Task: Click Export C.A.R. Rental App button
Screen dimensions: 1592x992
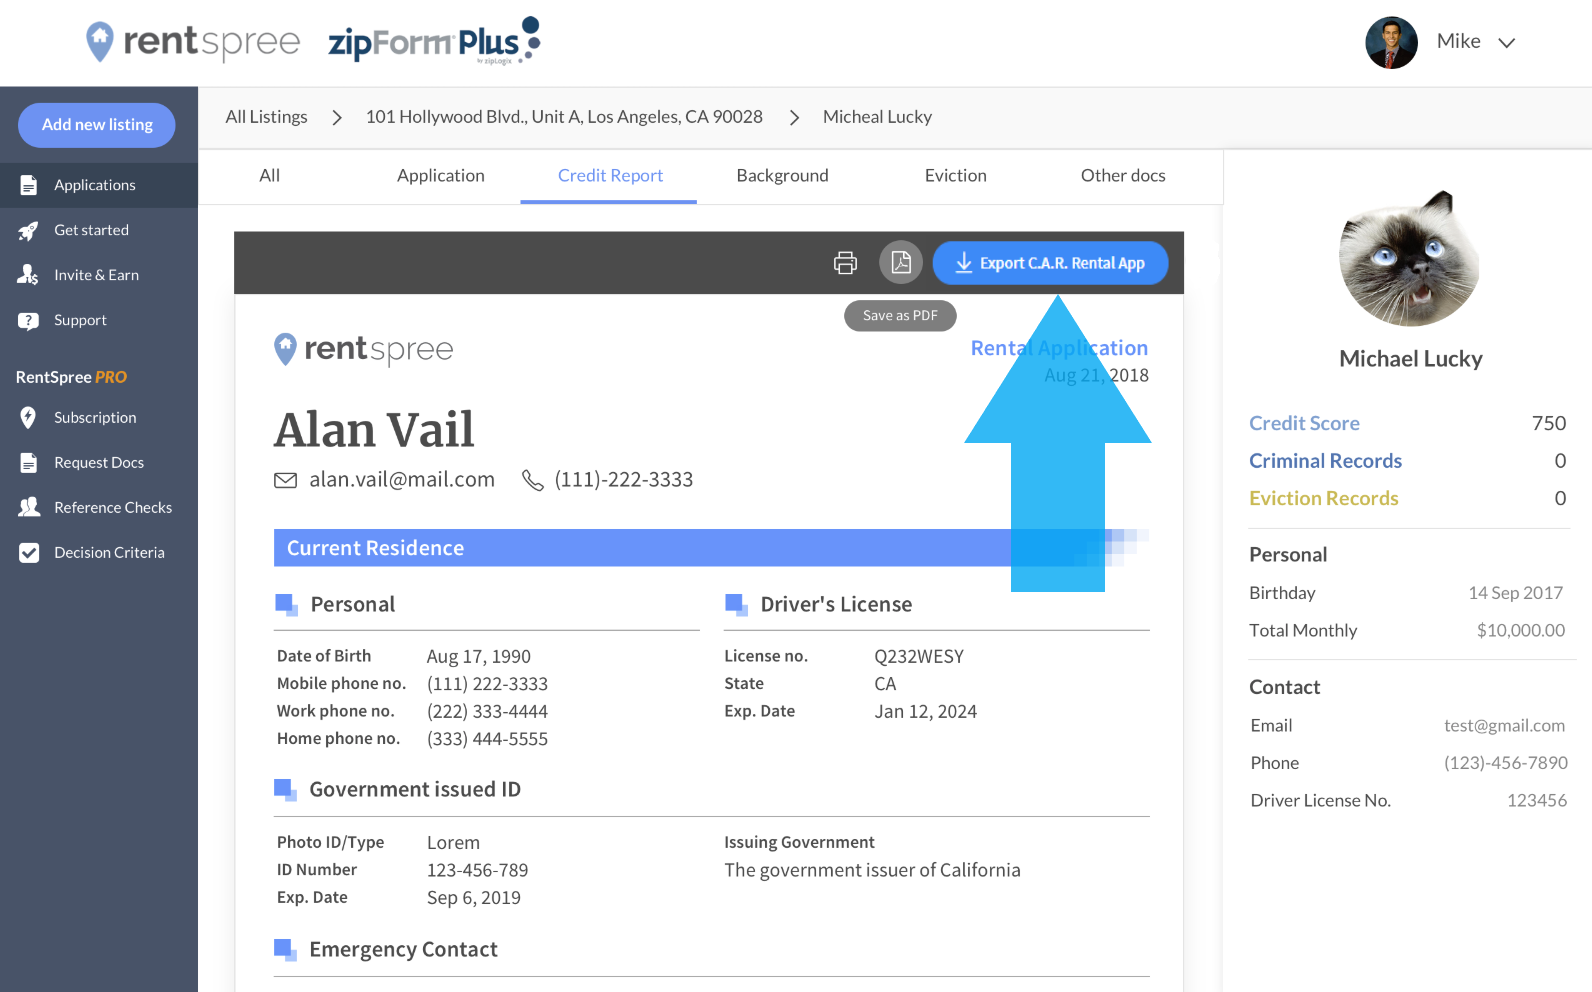Action: pyautogui.click(x=1050, y=263)
